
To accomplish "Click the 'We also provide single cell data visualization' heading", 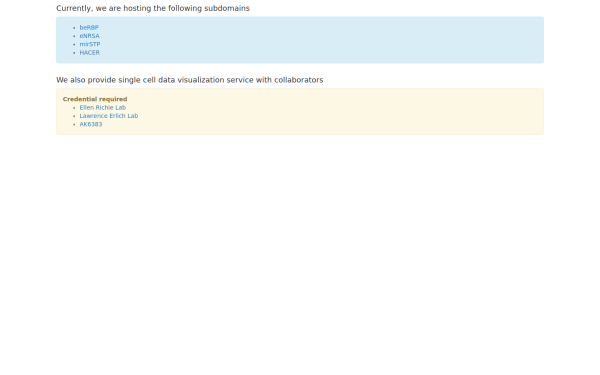I will click(189, 80).
